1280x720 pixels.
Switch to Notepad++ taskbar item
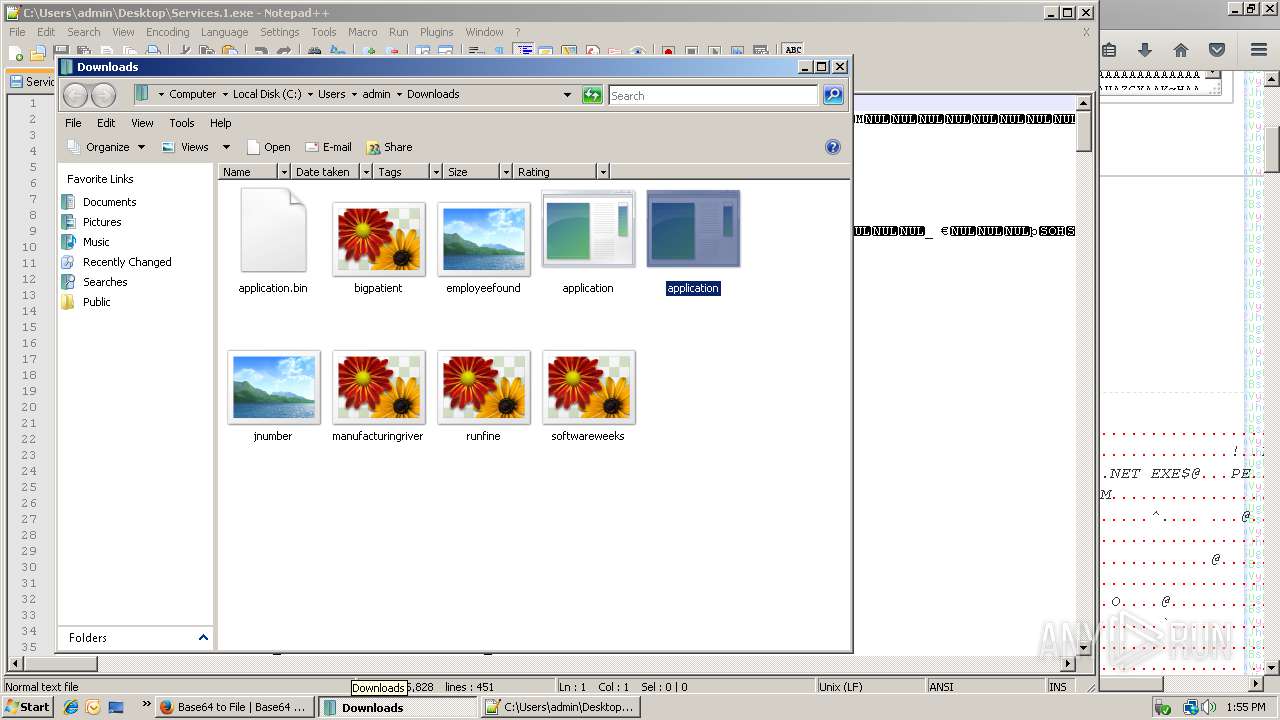(x=560, y=707)
